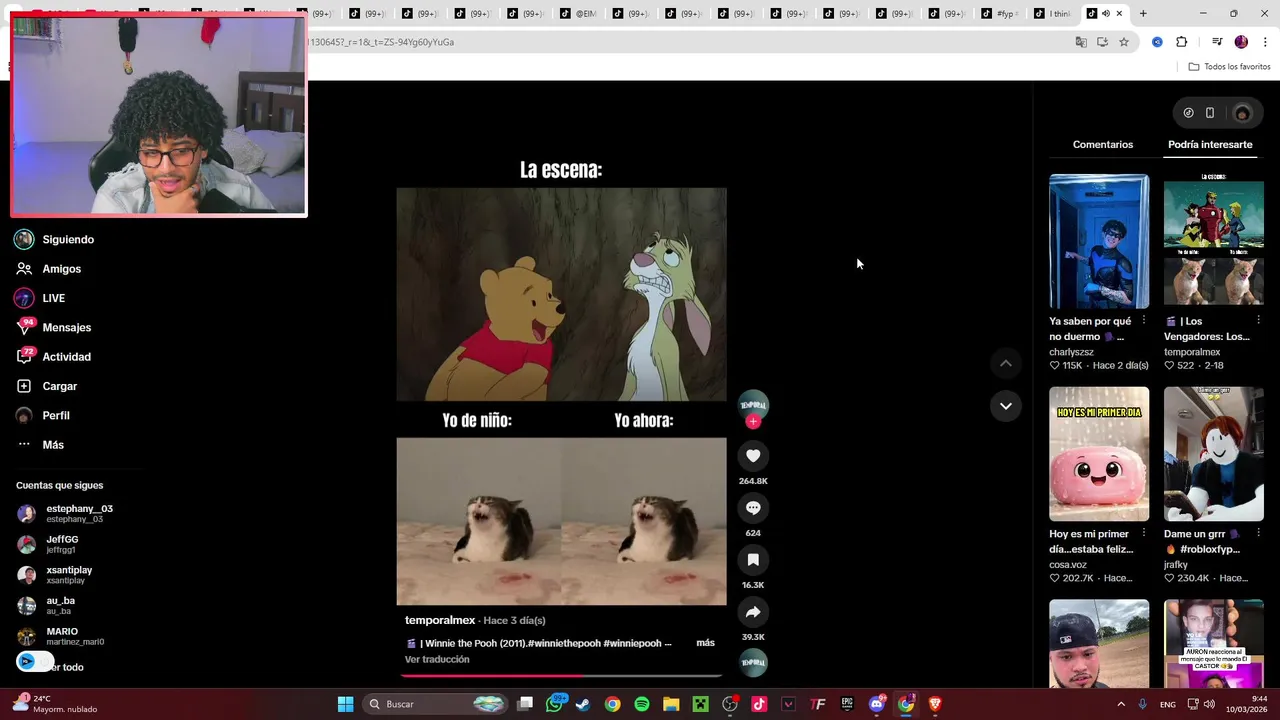Open options for Los Vengadores video
The height and width of the screenshot is (720, 1280).
point(1258,321)
